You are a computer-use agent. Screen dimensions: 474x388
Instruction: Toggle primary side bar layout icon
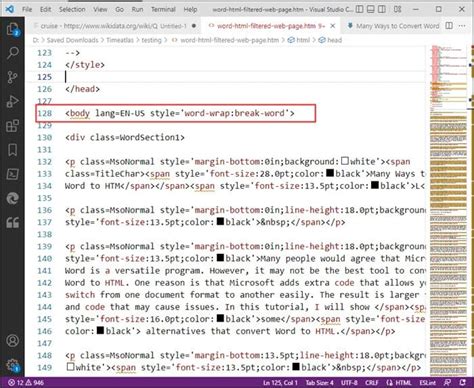tap(359, 9)
